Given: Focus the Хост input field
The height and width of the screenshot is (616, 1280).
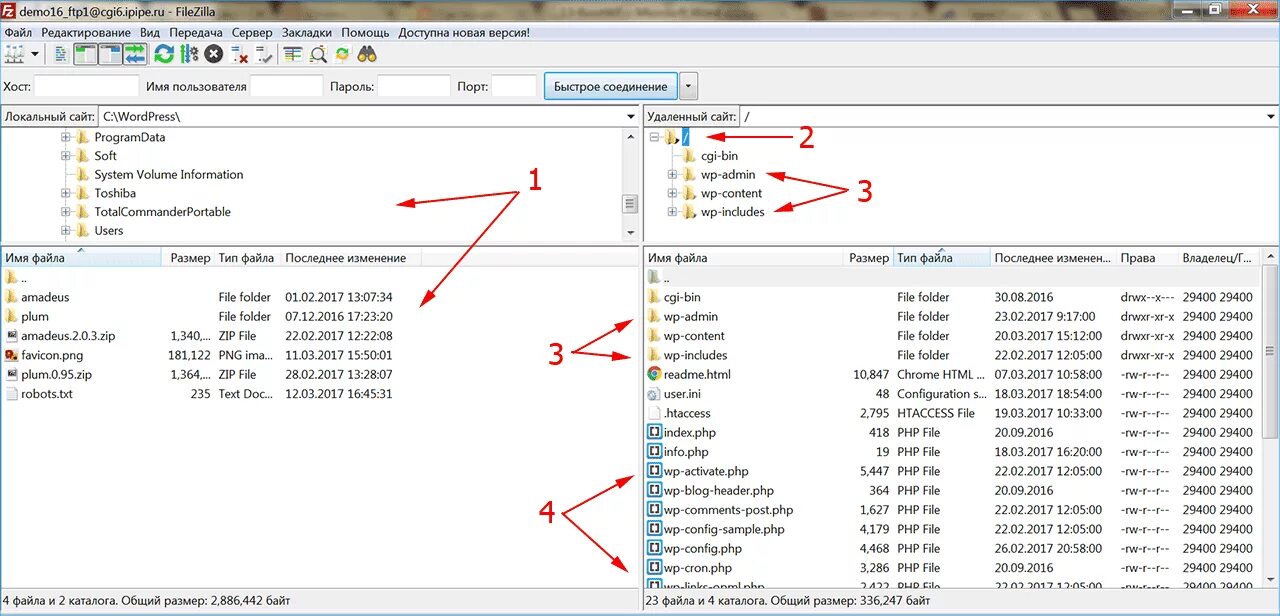Looking at the screenshot, I should pos(87,86).
